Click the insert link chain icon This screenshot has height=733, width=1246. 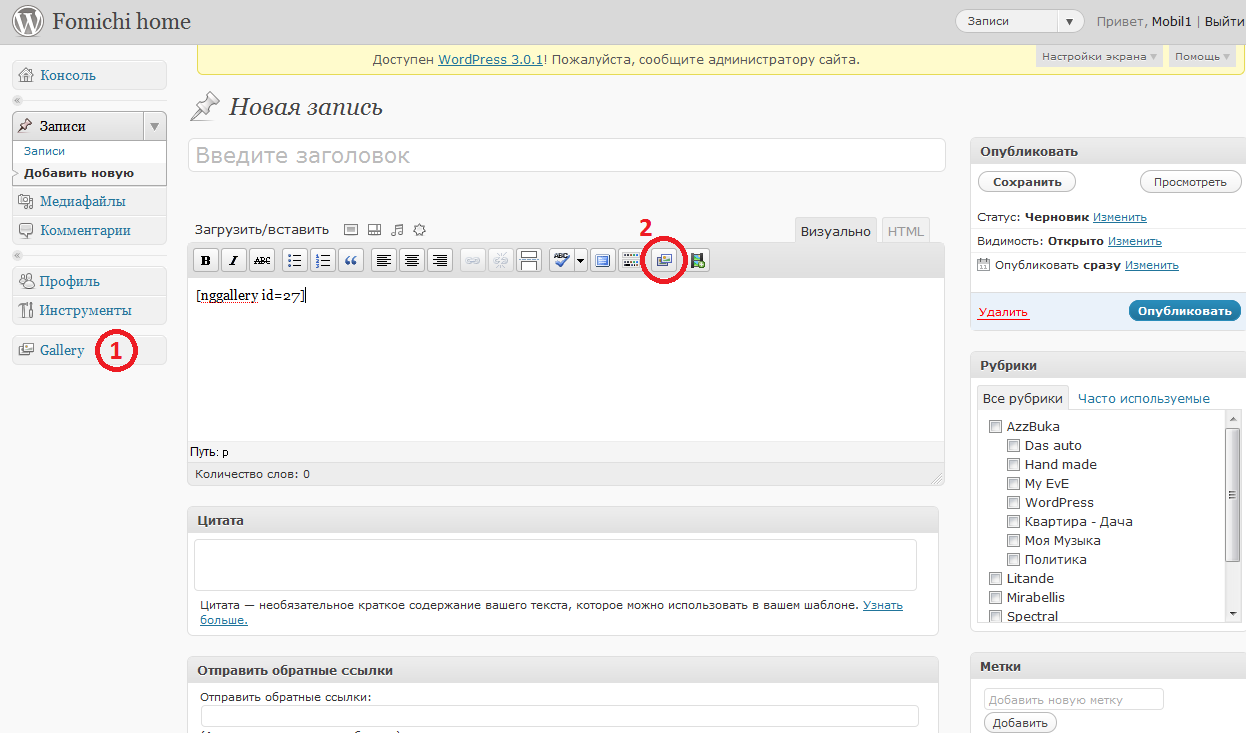[x=473, y=260]
